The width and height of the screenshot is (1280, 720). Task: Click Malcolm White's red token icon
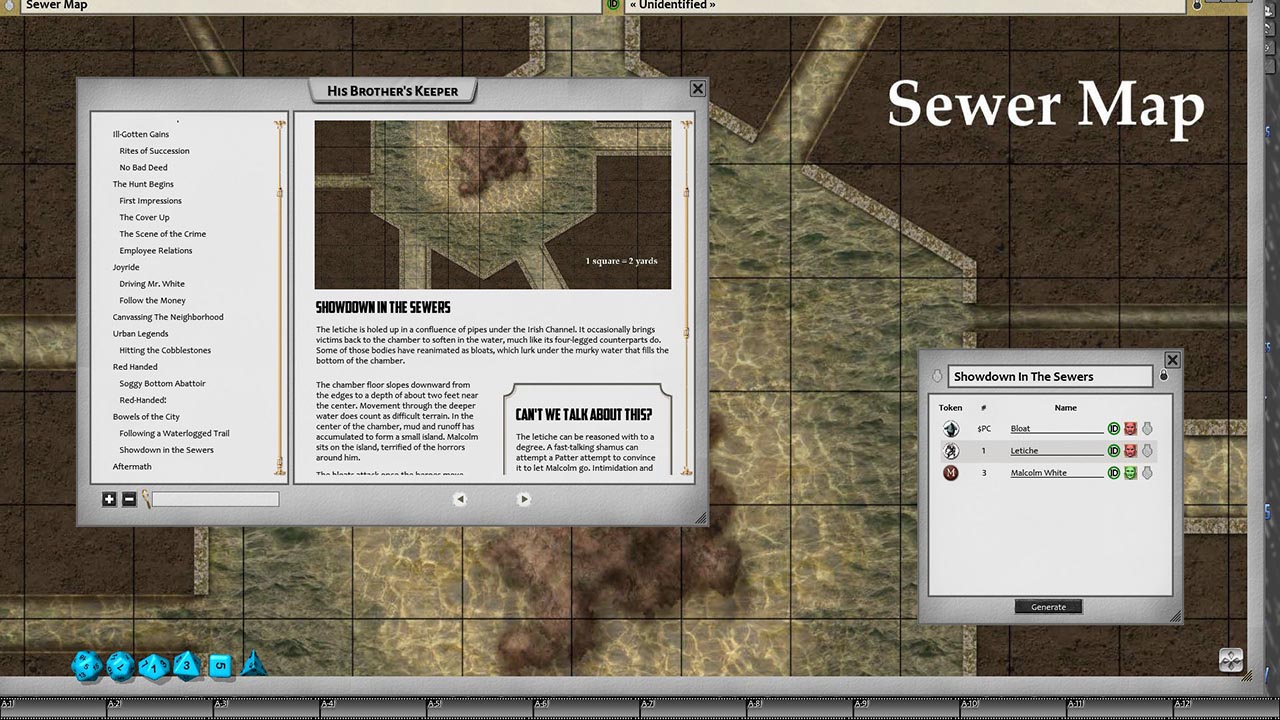(952, 473)
